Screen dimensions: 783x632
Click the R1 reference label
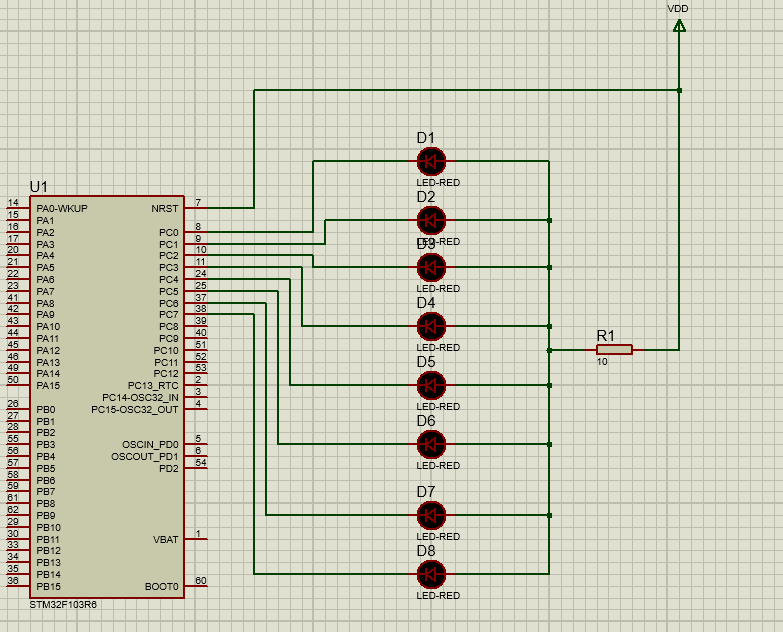pos(605,335)
